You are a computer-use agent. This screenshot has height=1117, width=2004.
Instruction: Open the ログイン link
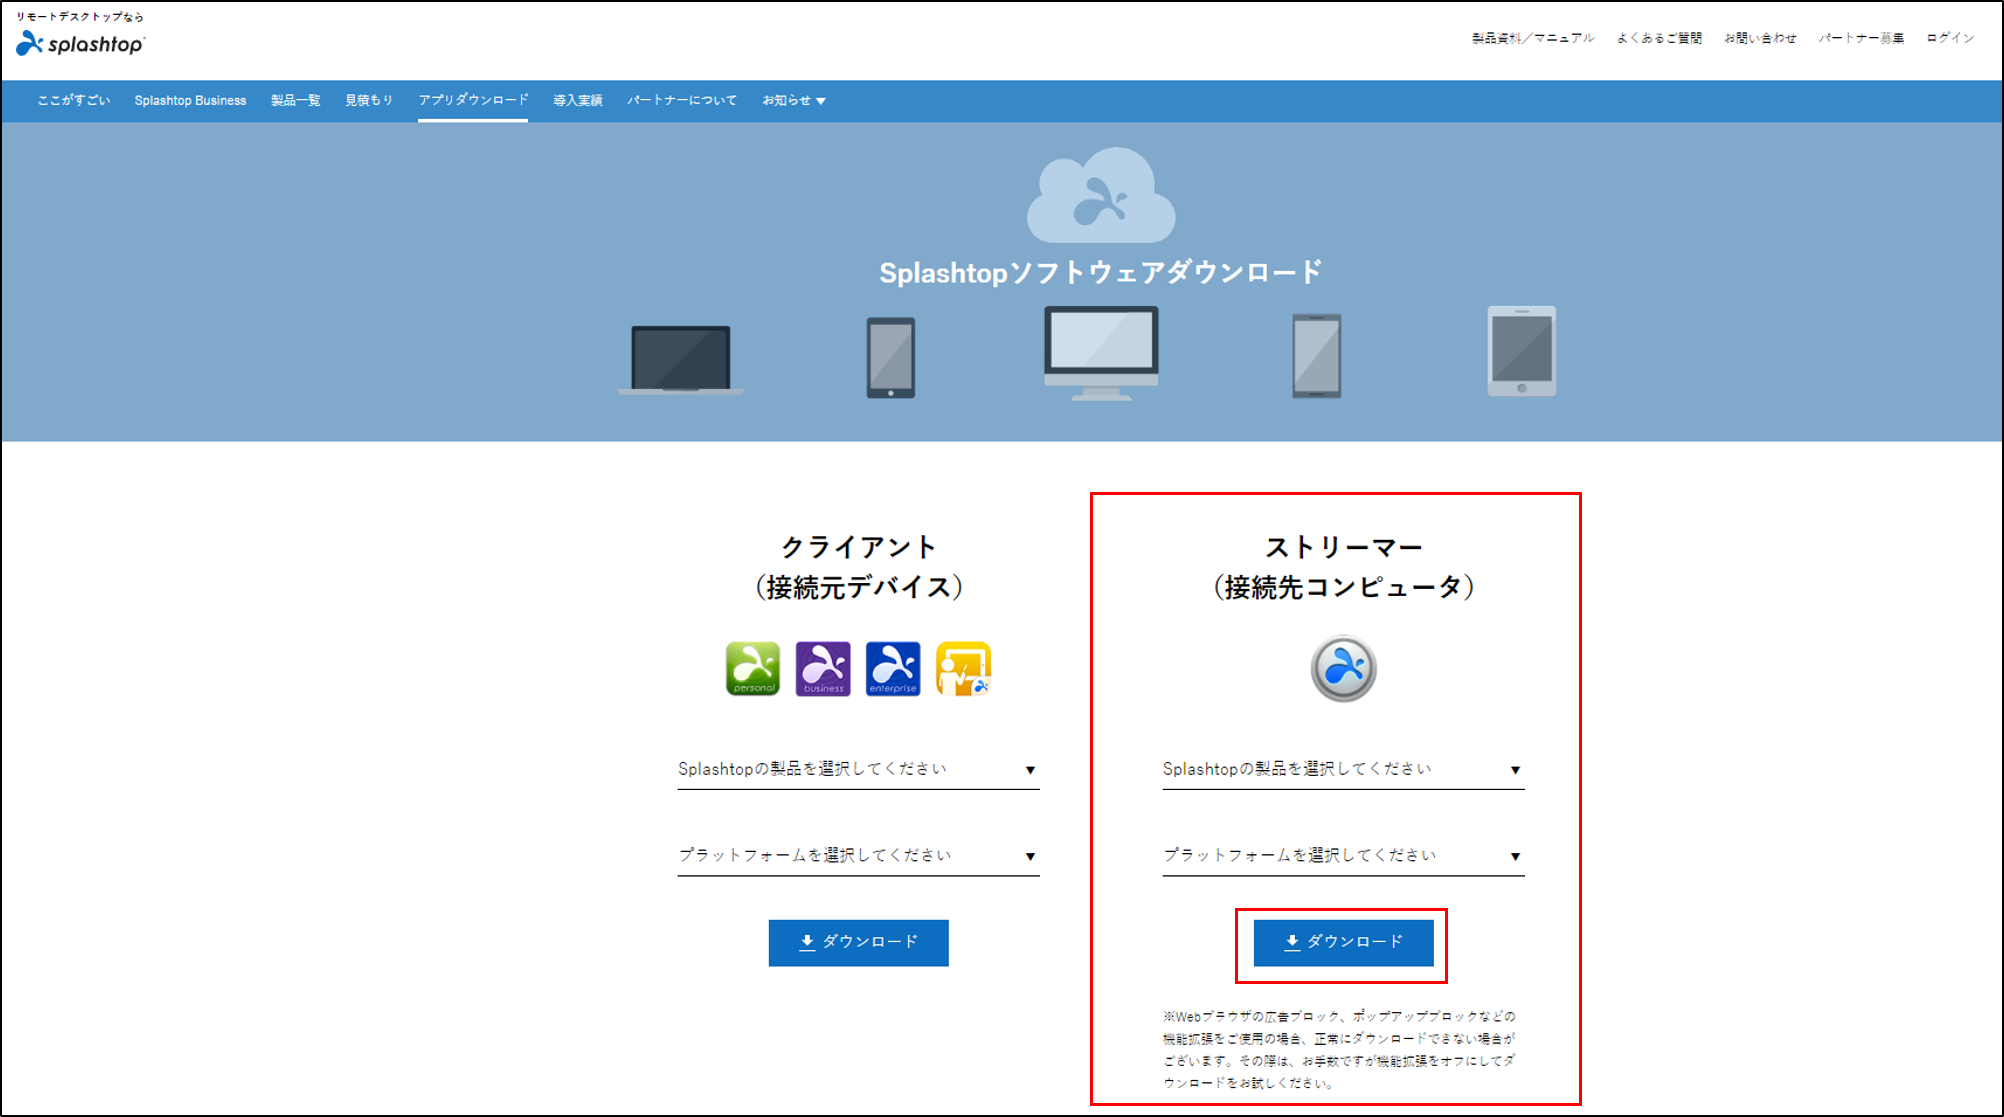tap(1948, 37)
